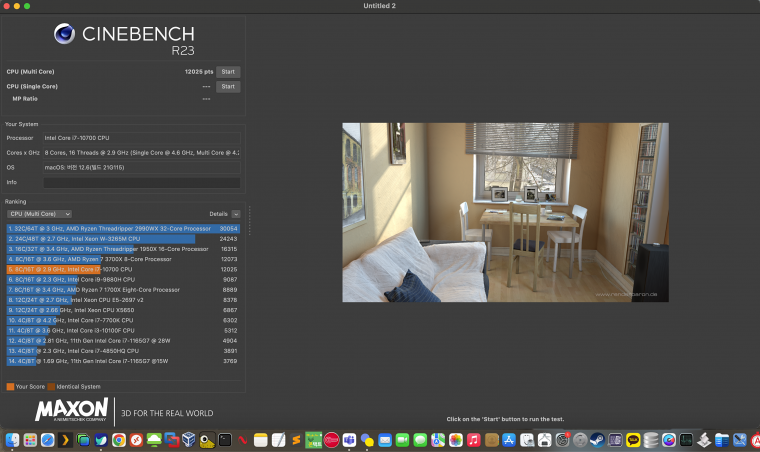Open Launchpad from the dock
The image size is (760, 452).
click(x=30, y=440)
